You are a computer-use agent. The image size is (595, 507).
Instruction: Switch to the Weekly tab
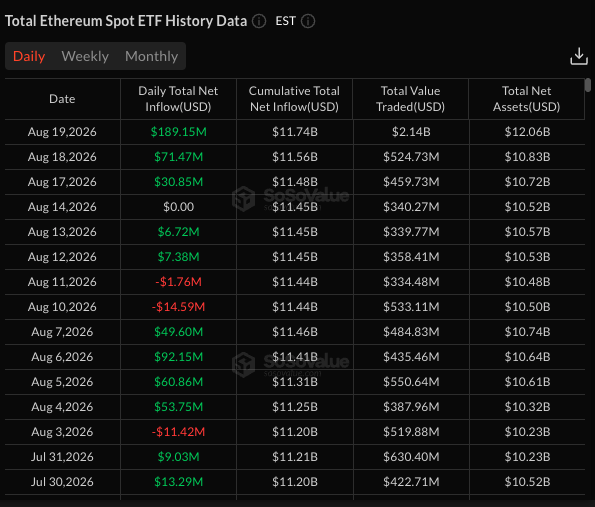85,56
